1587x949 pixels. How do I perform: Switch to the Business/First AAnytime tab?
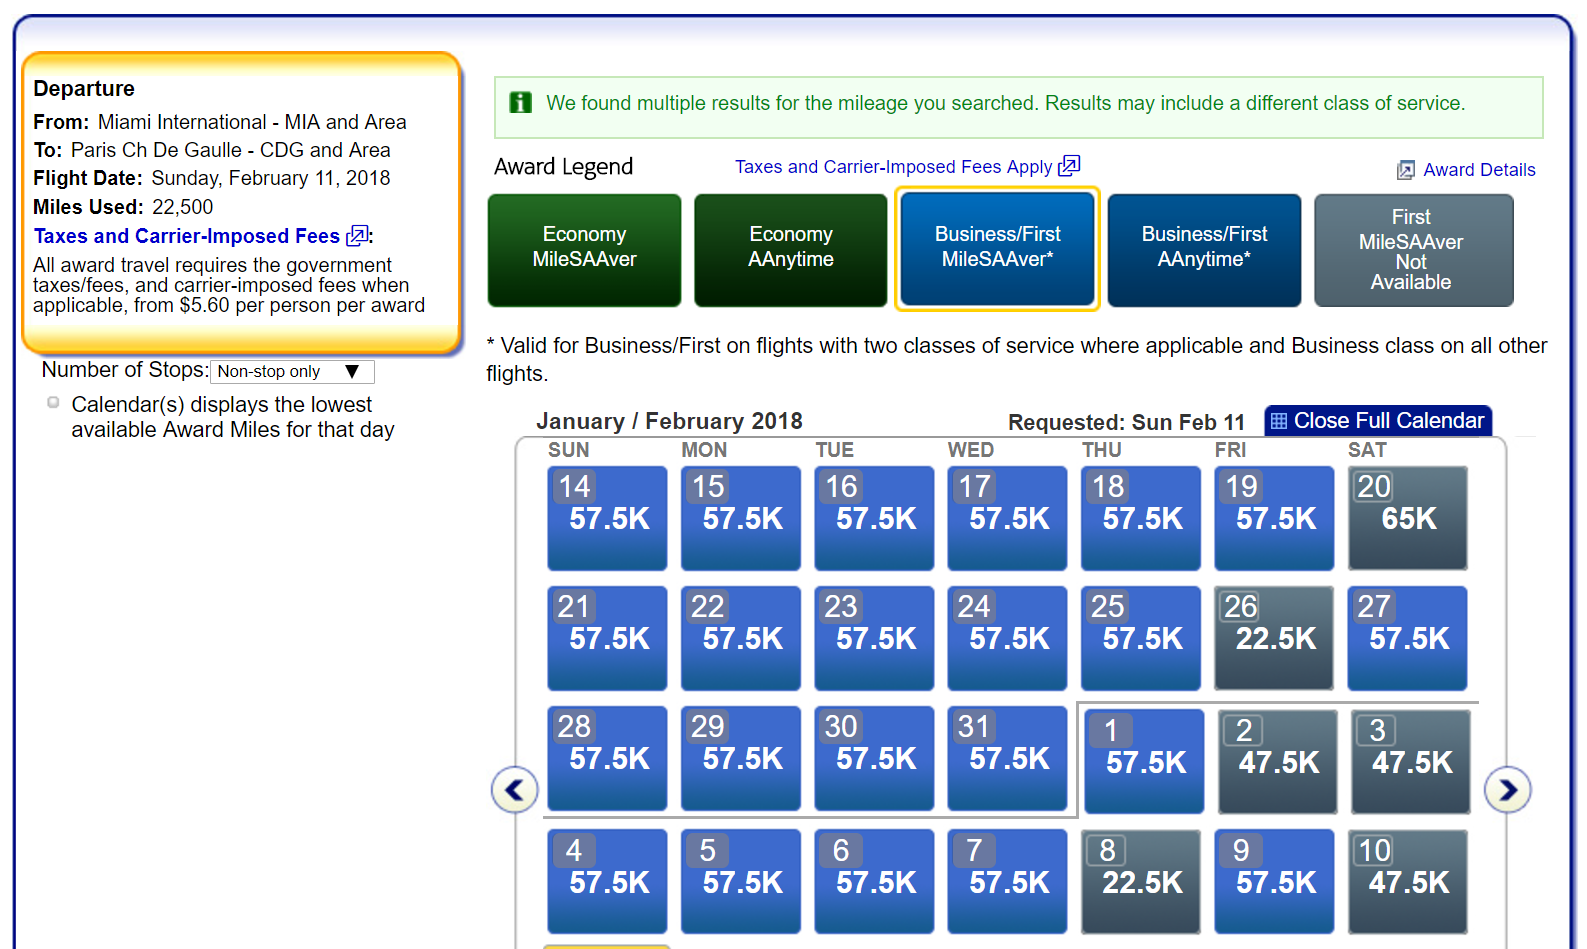(1204, 250)
